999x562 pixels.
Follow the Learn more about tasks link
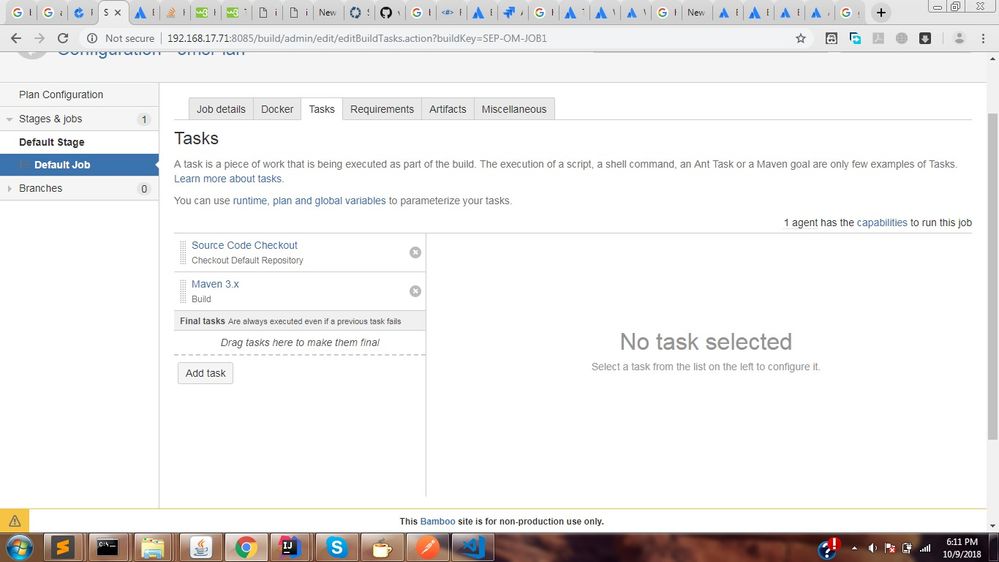(x=229, y=179)
